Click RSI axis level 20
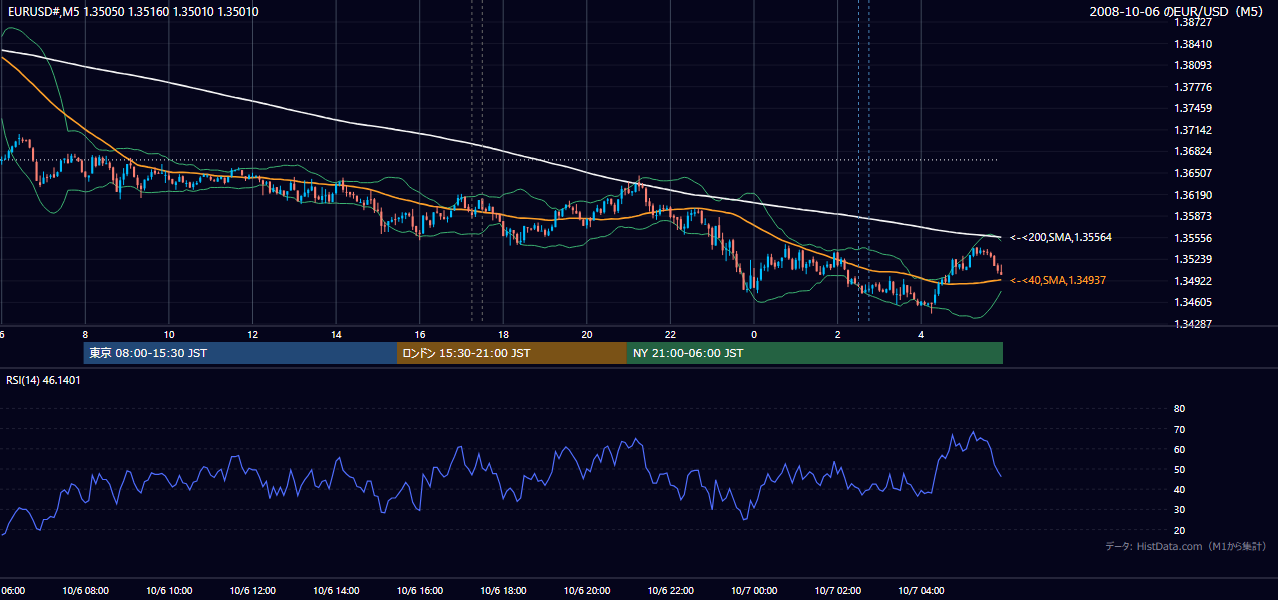Screen dimensions: 1278x600 coord(1179,530)
